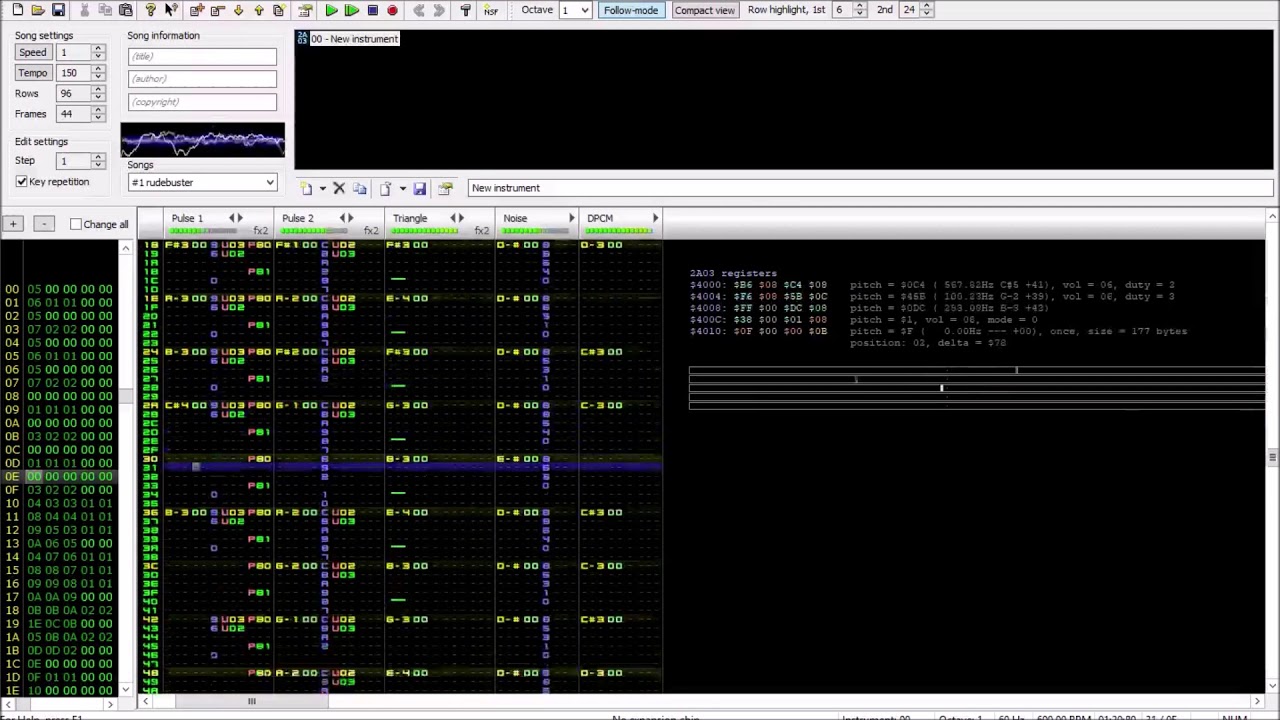
Task: Move frame up
Action: 259,10
